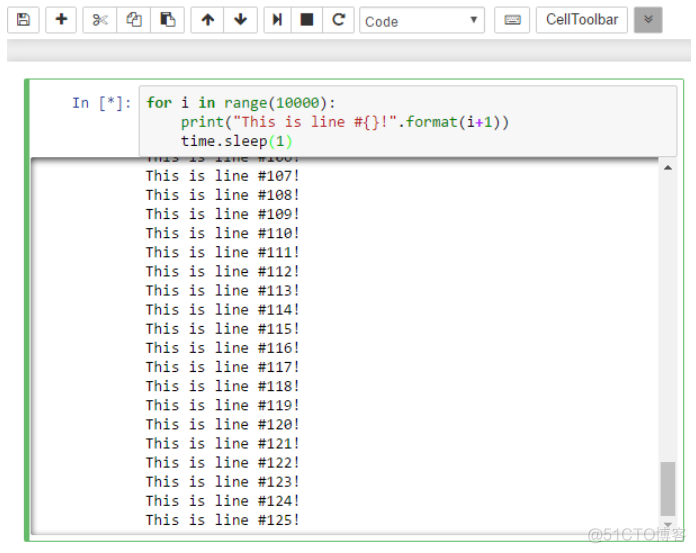
Task: Open cell type Code dropdown
Action: coord(422,20)
